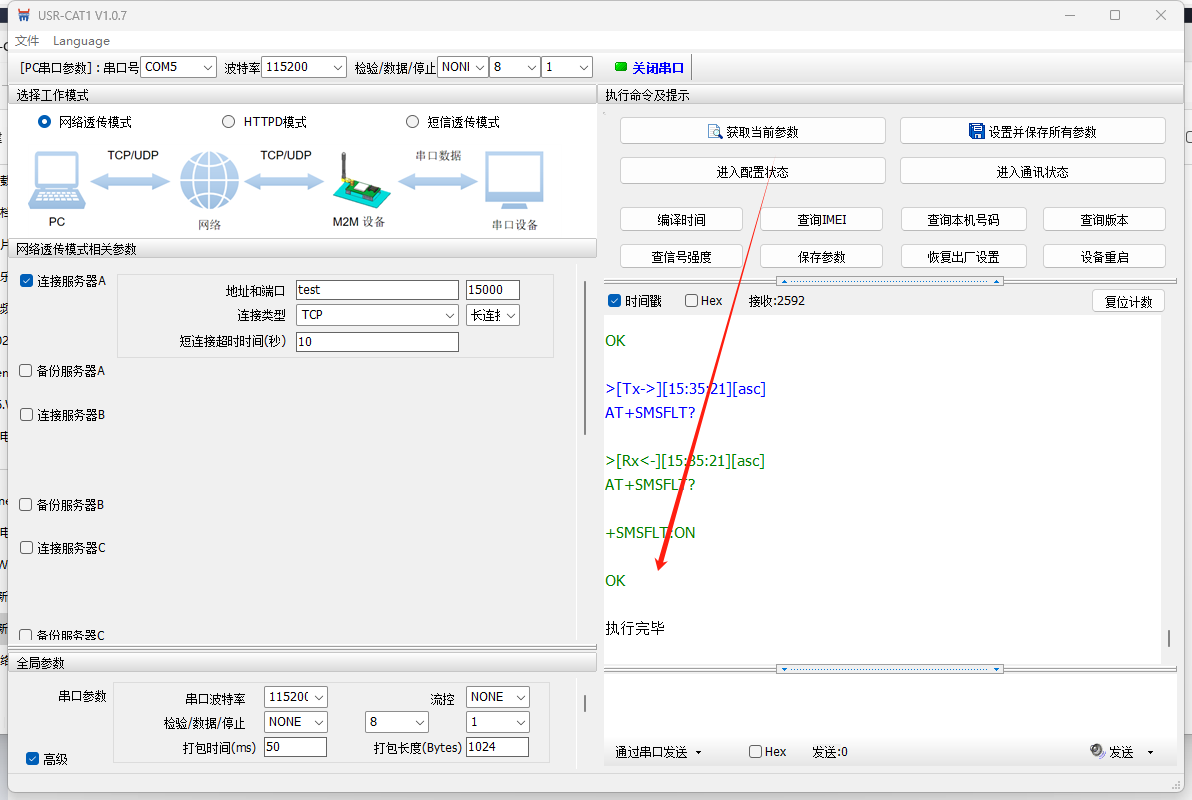Open the 文件 menu

tap(27, 41)
